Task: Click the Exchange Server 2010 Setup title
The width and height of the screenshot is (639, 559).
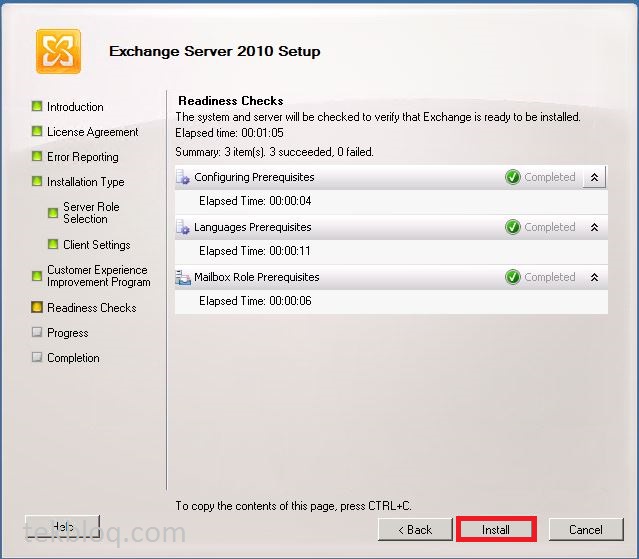Action: 215,51
